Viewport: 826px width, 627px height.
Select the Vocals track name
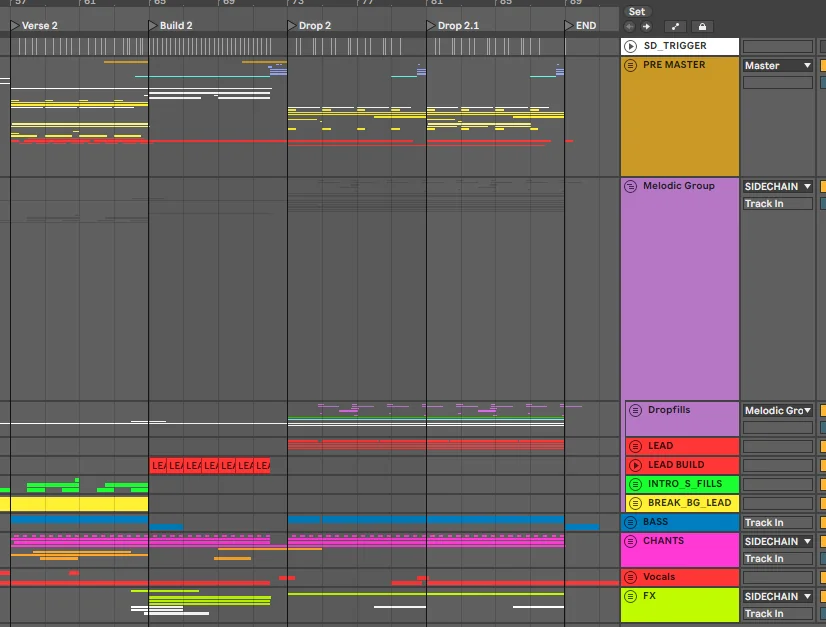[658, 576]
